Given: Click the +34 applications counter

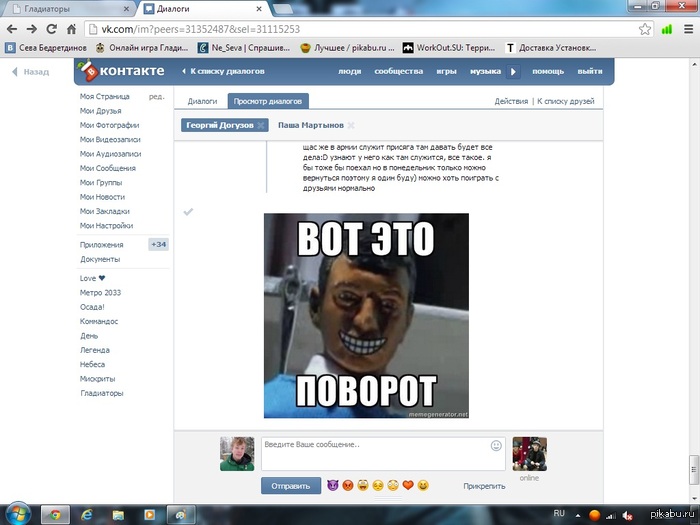Looking at the screenshot, I should [158, 245].
